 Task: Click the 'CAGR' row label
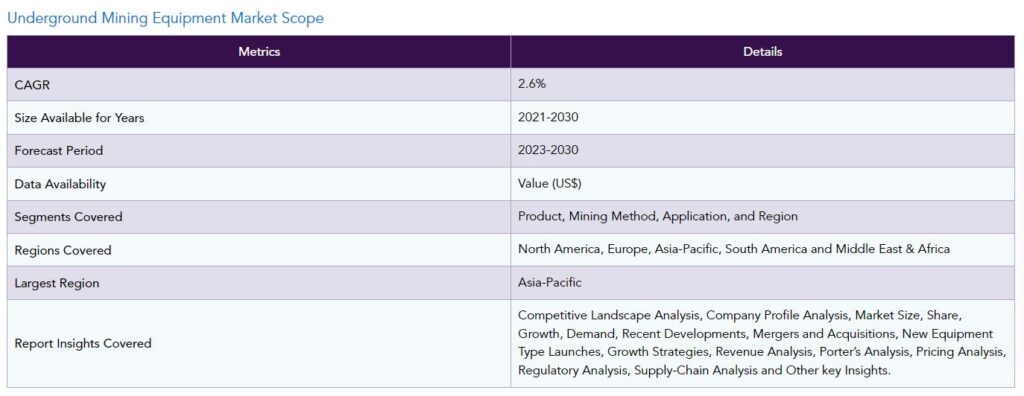coord(32,86)
